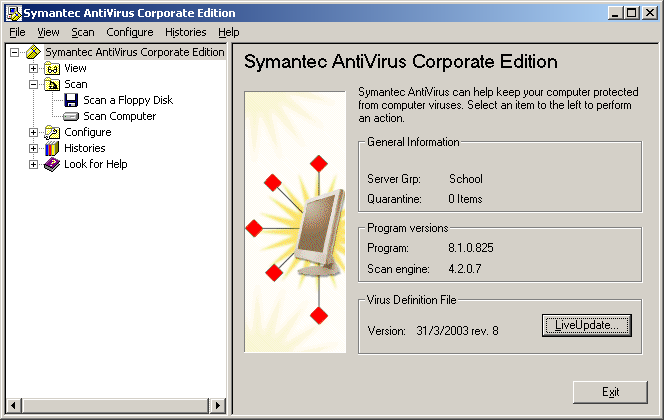
Task: Click the hard drive icon for Scan Computer
Action: pyautogui.click(x=71, y=116)
